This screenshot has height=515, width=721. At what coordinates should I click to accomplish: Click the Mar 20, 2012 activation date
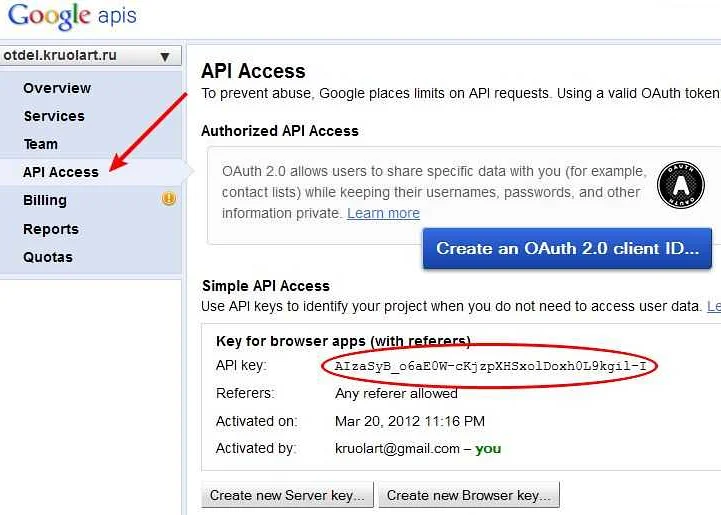pyautogui.click(x=410, y=421)
